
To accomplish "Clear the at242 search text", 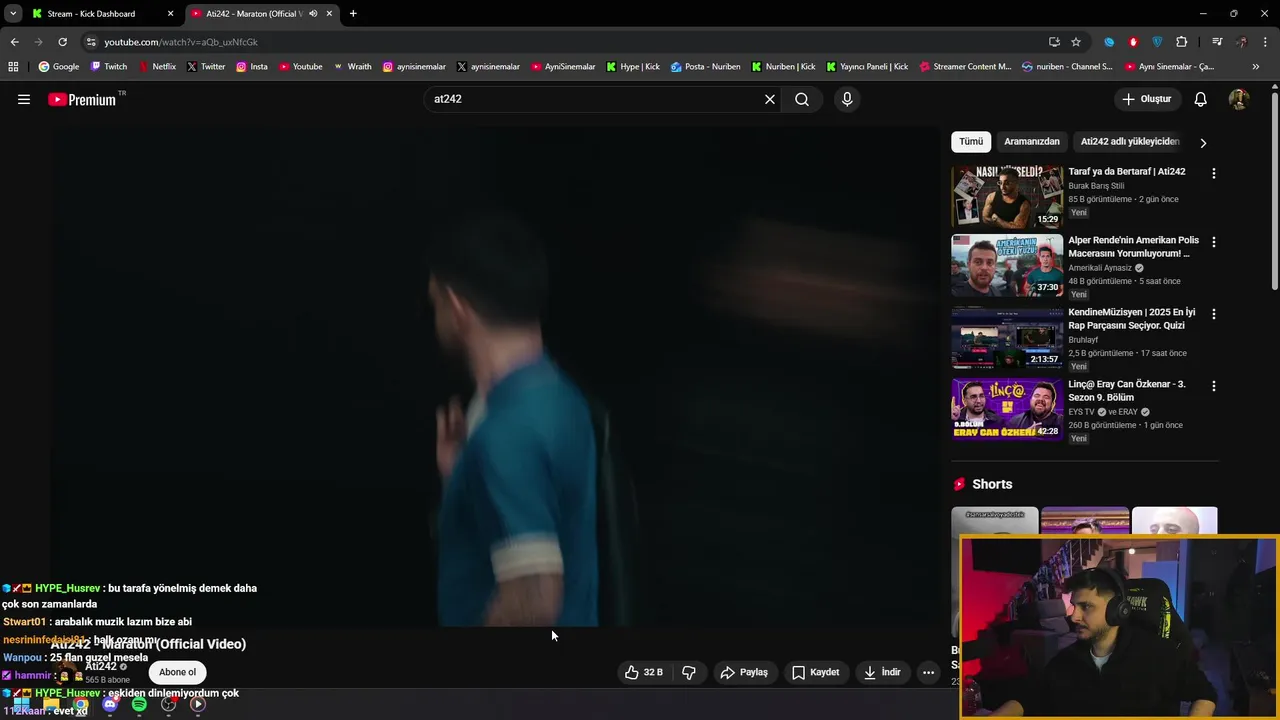I will point(770,99).
